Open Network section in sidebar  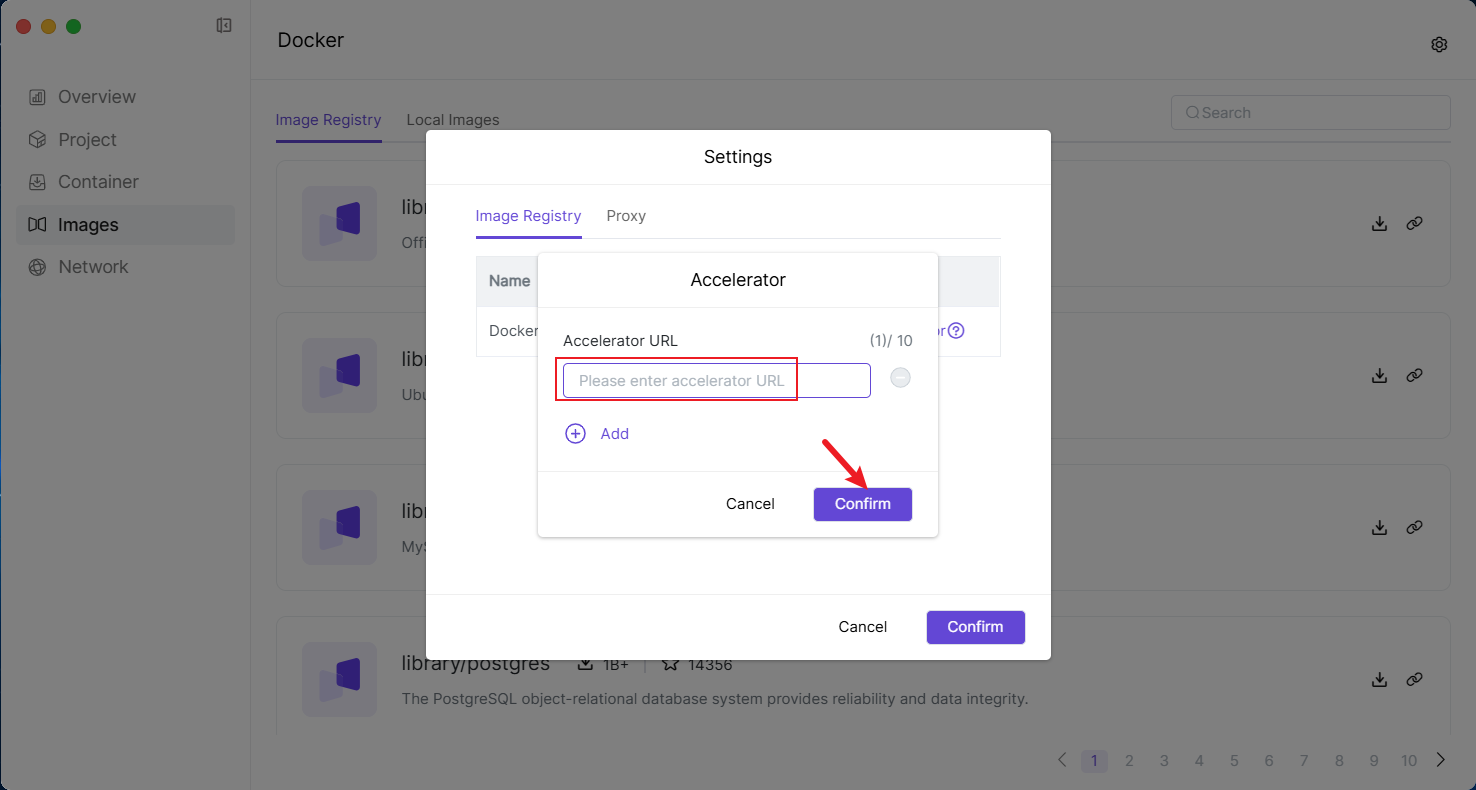pos(93,267)
